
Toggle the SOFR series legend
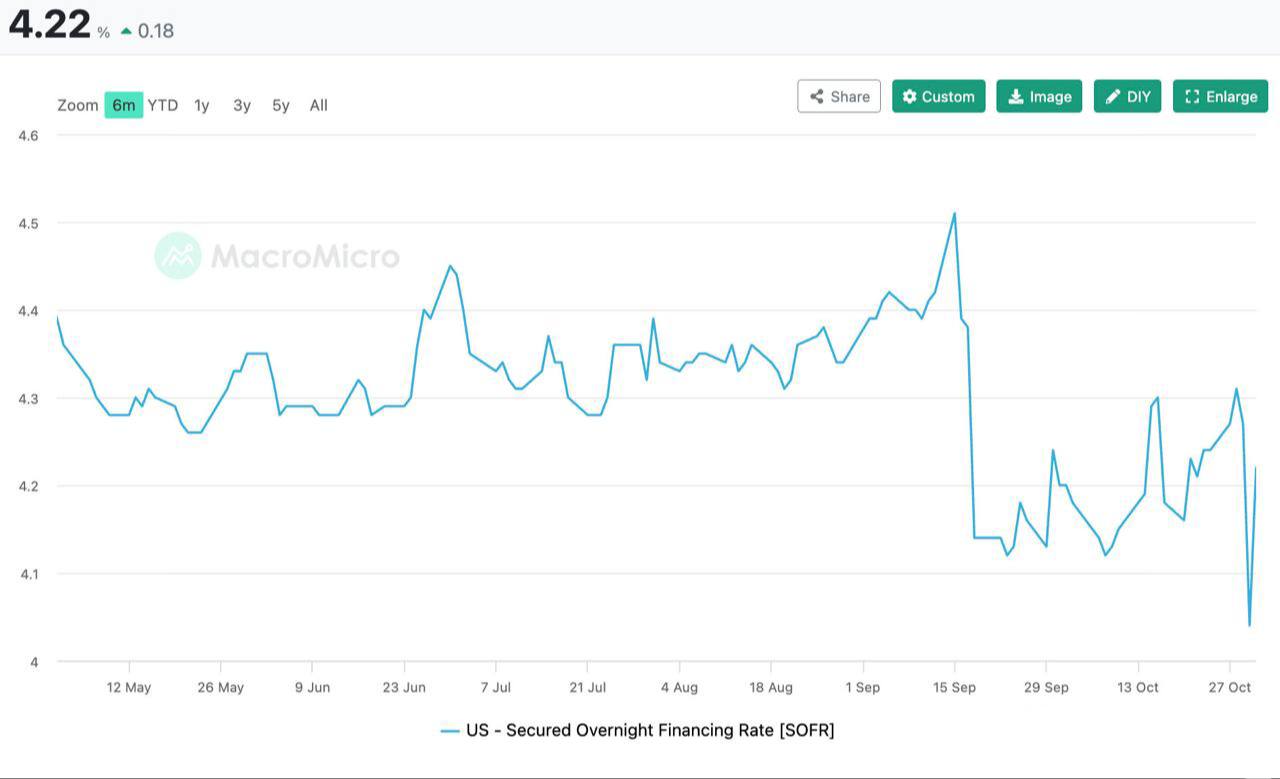click(649, 730)
